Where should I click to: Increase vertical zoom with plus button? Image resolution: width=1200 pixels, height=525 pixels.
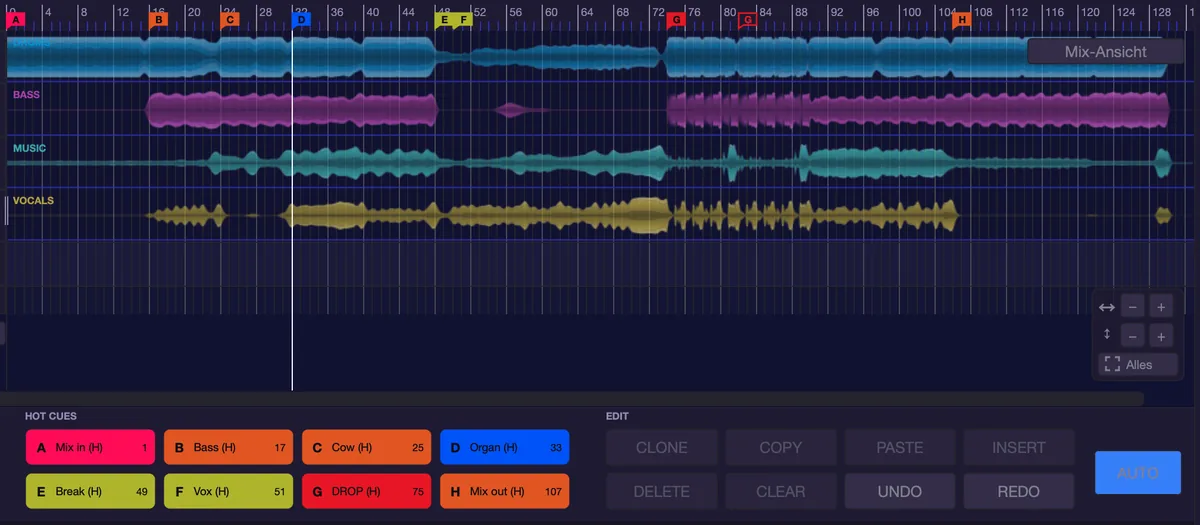click(1161, 336)
